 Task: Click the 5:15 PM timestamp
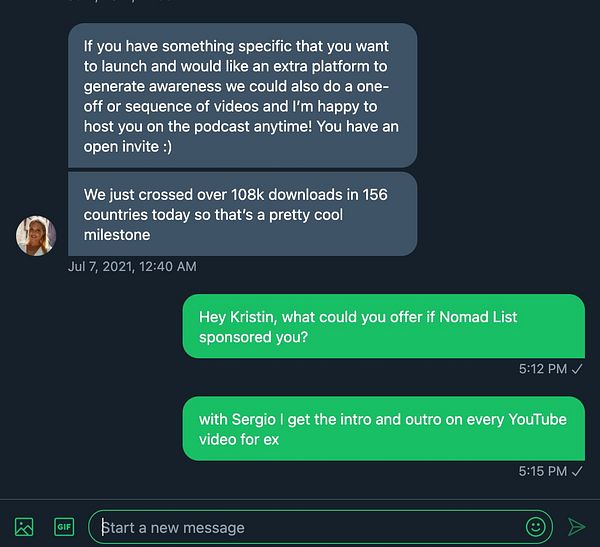click(x=542, y=471)
